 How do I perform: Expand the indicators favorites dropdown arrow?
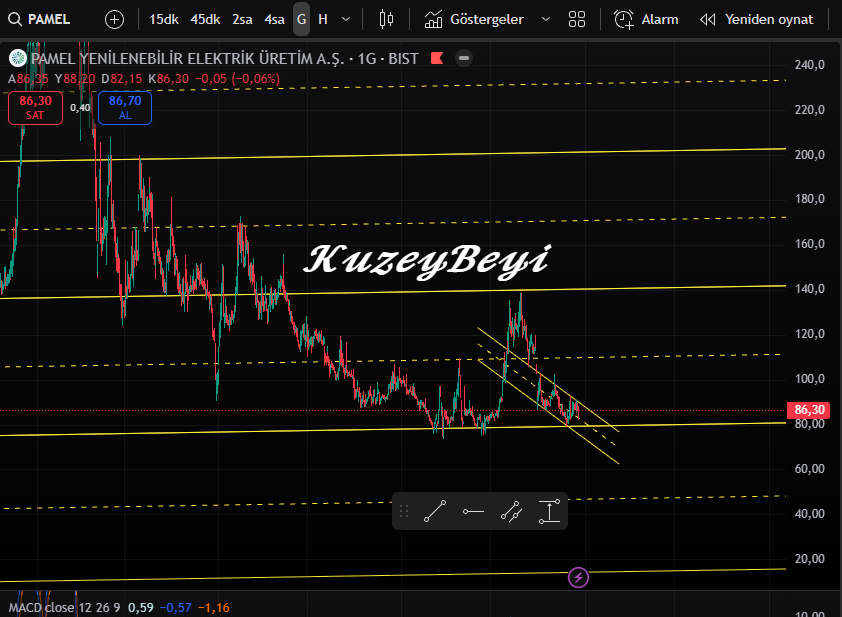[x=546, y=20]
